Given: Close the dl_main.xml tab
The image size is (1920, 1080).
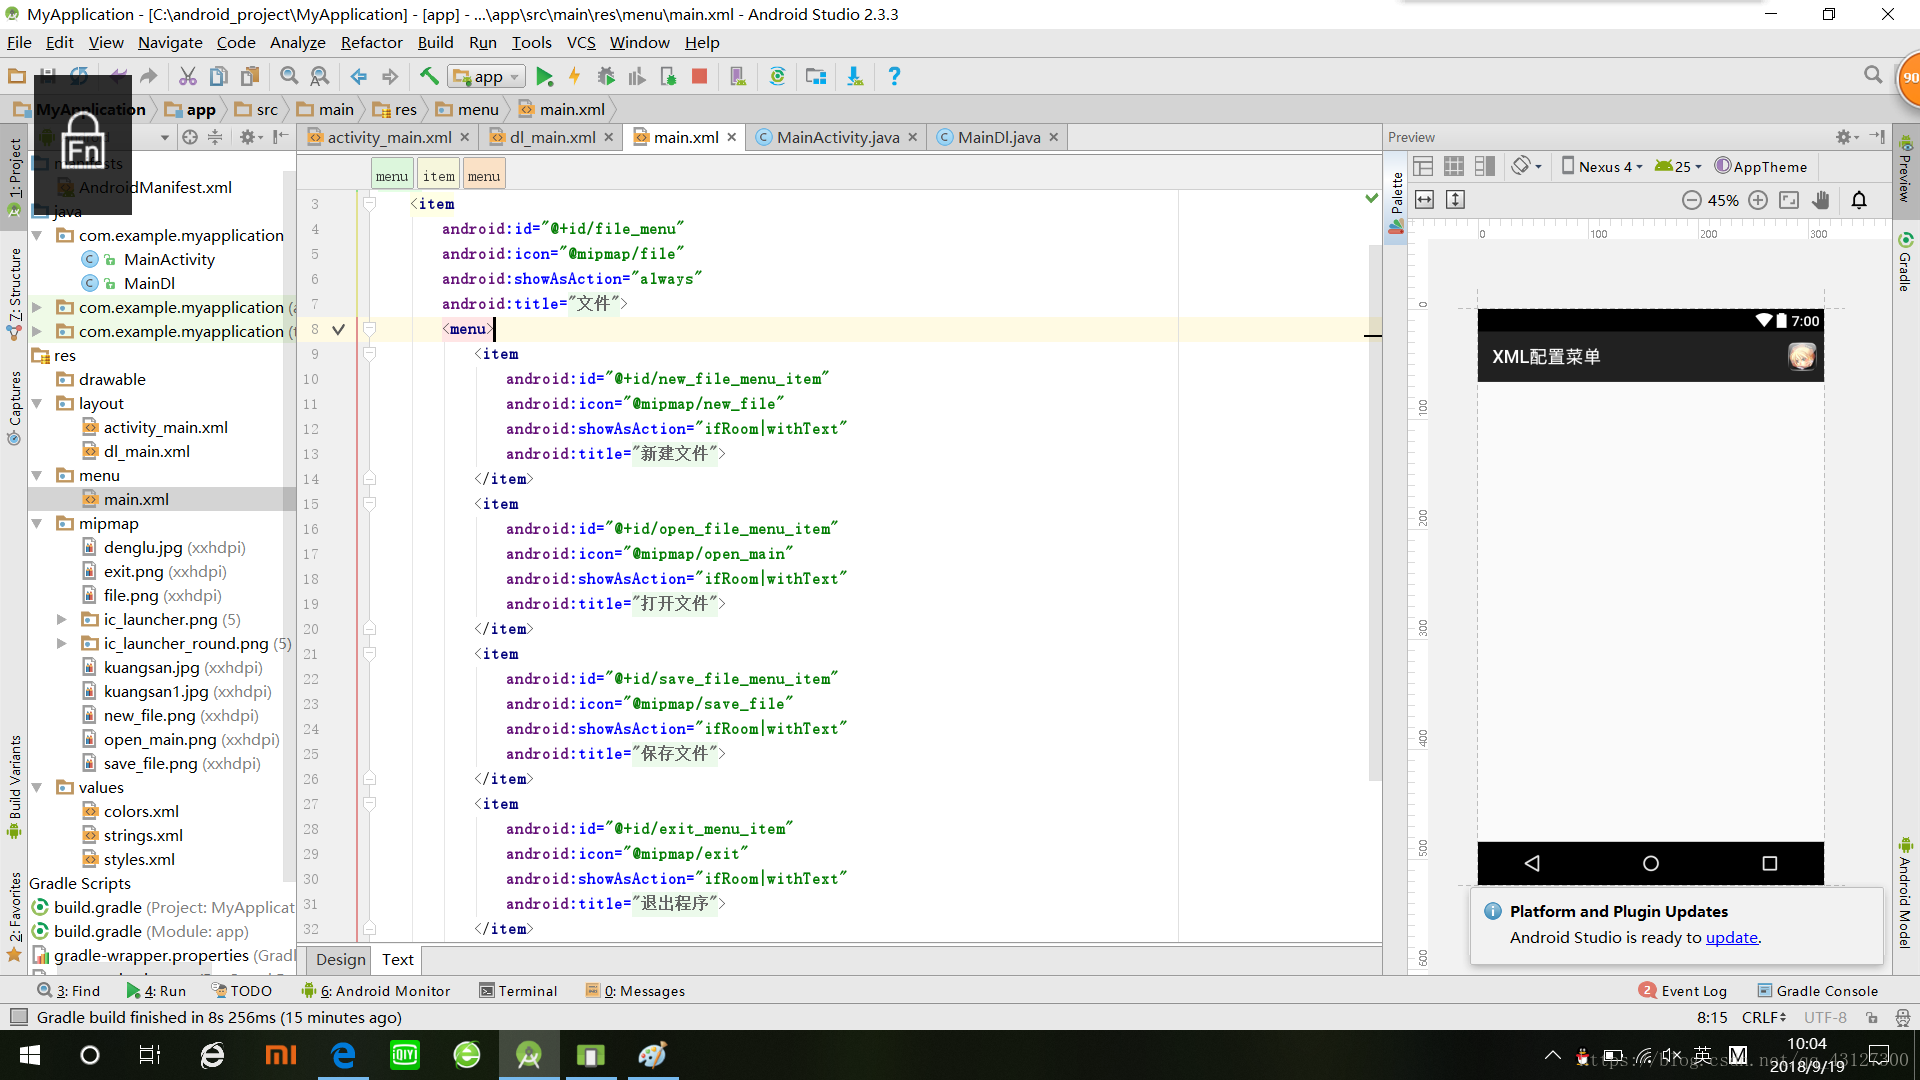Looking at the screenshot, I should tap(608, 137).
